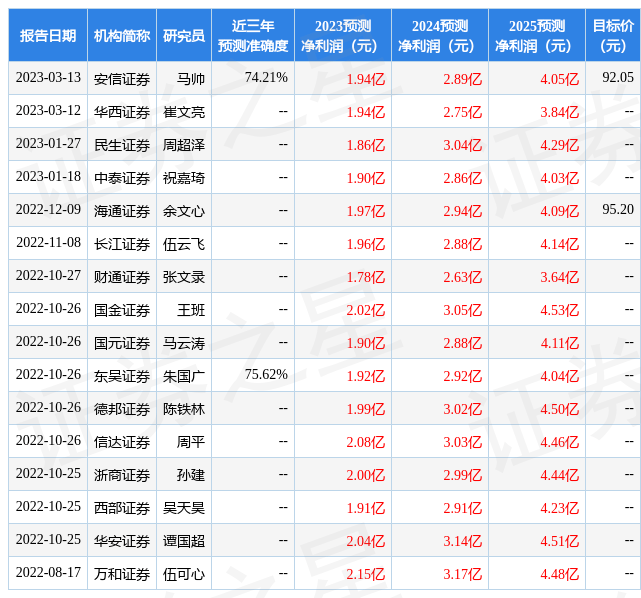Click analyst name 吴天昊
Viewport: 641px width, 598px height.
(x=184, y=508)
